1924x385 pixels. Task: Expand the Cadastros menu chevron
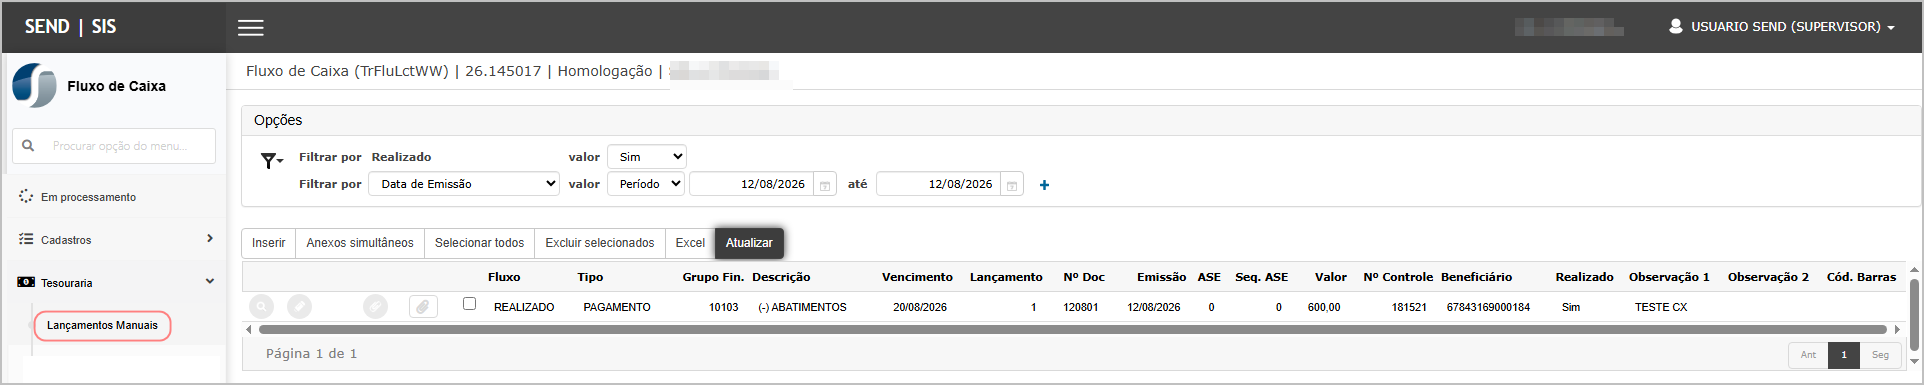[x=210, y=238]
